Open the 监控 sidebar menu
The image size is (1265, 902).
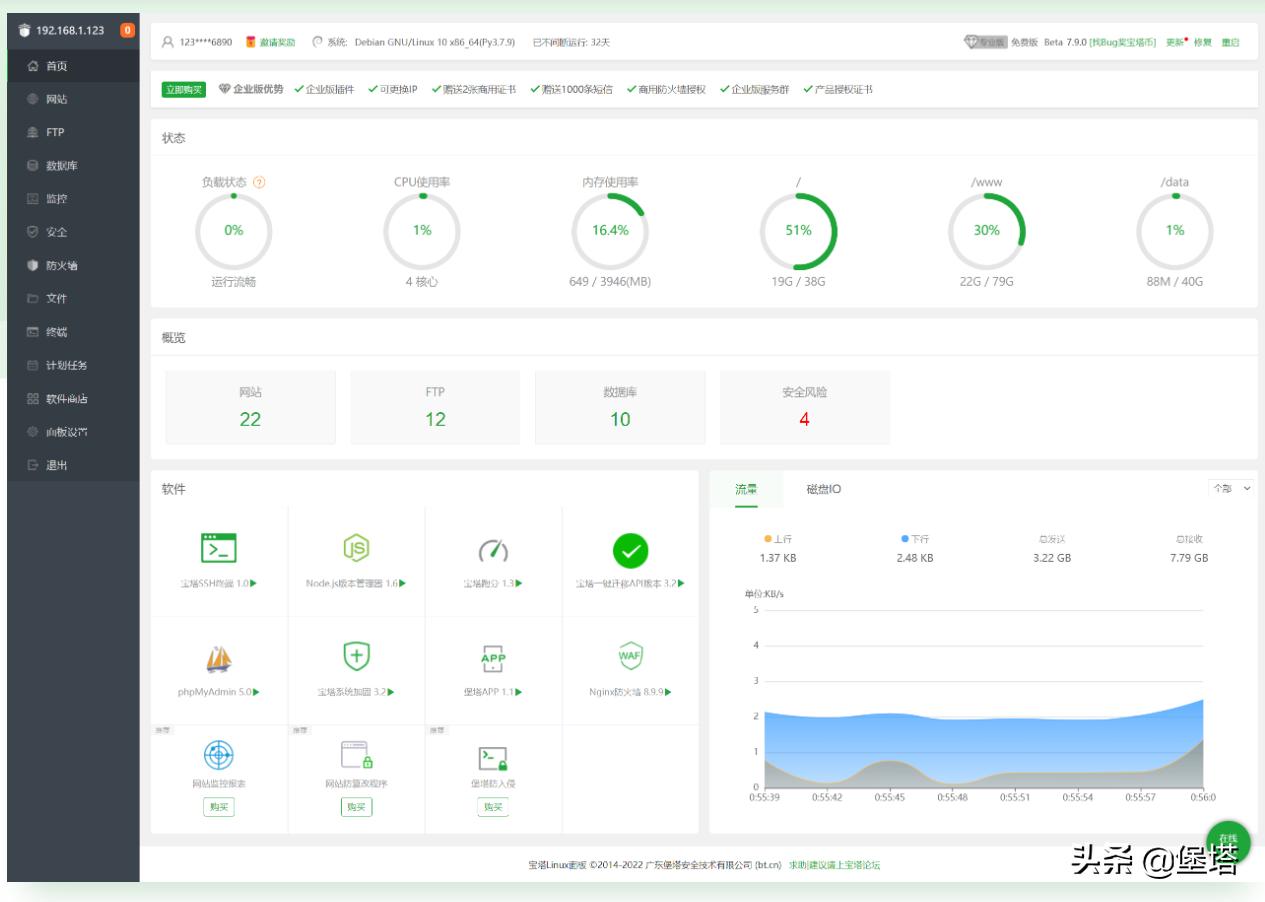pos(73,199)
